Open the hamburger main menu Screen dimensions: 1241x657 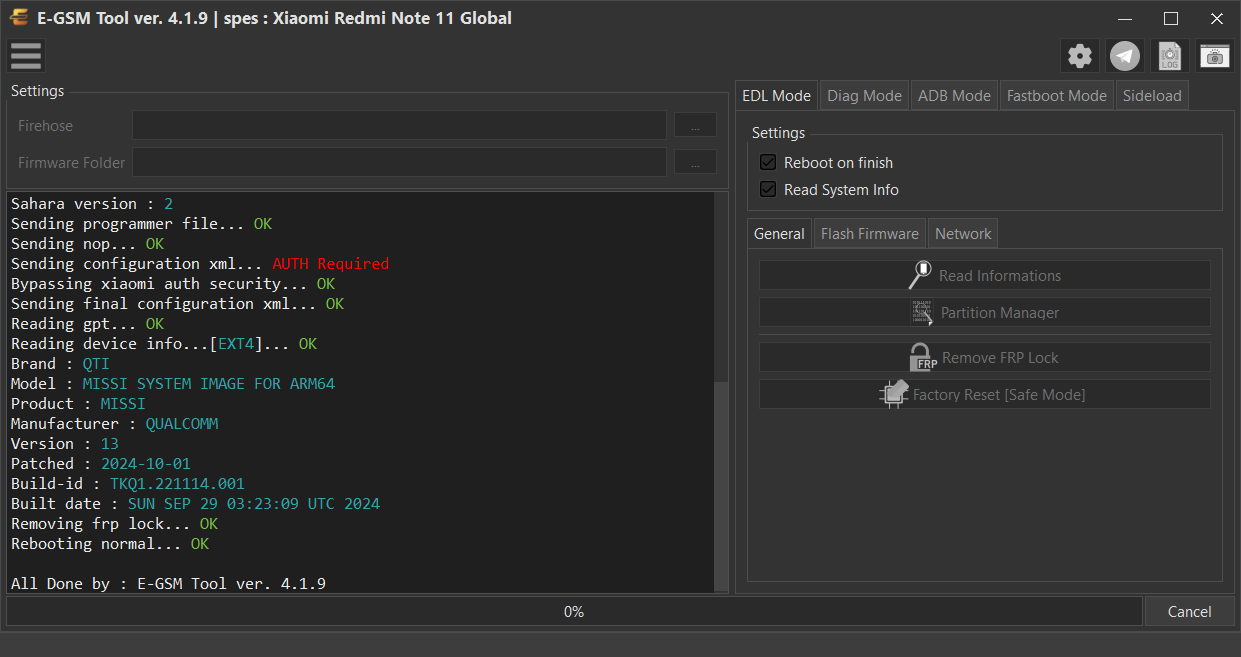[x=26, y=56]
